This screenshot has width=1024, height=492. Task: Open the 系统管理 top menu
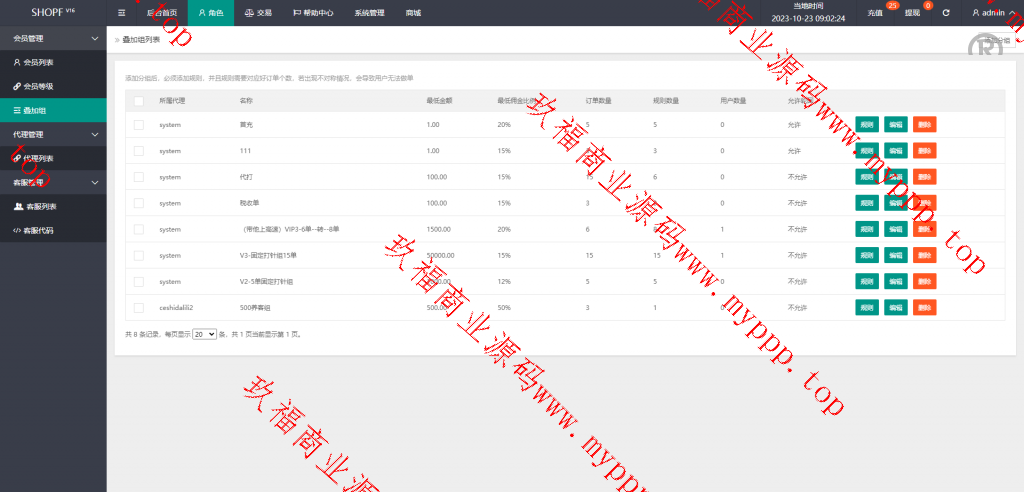(x=369, y=13)
